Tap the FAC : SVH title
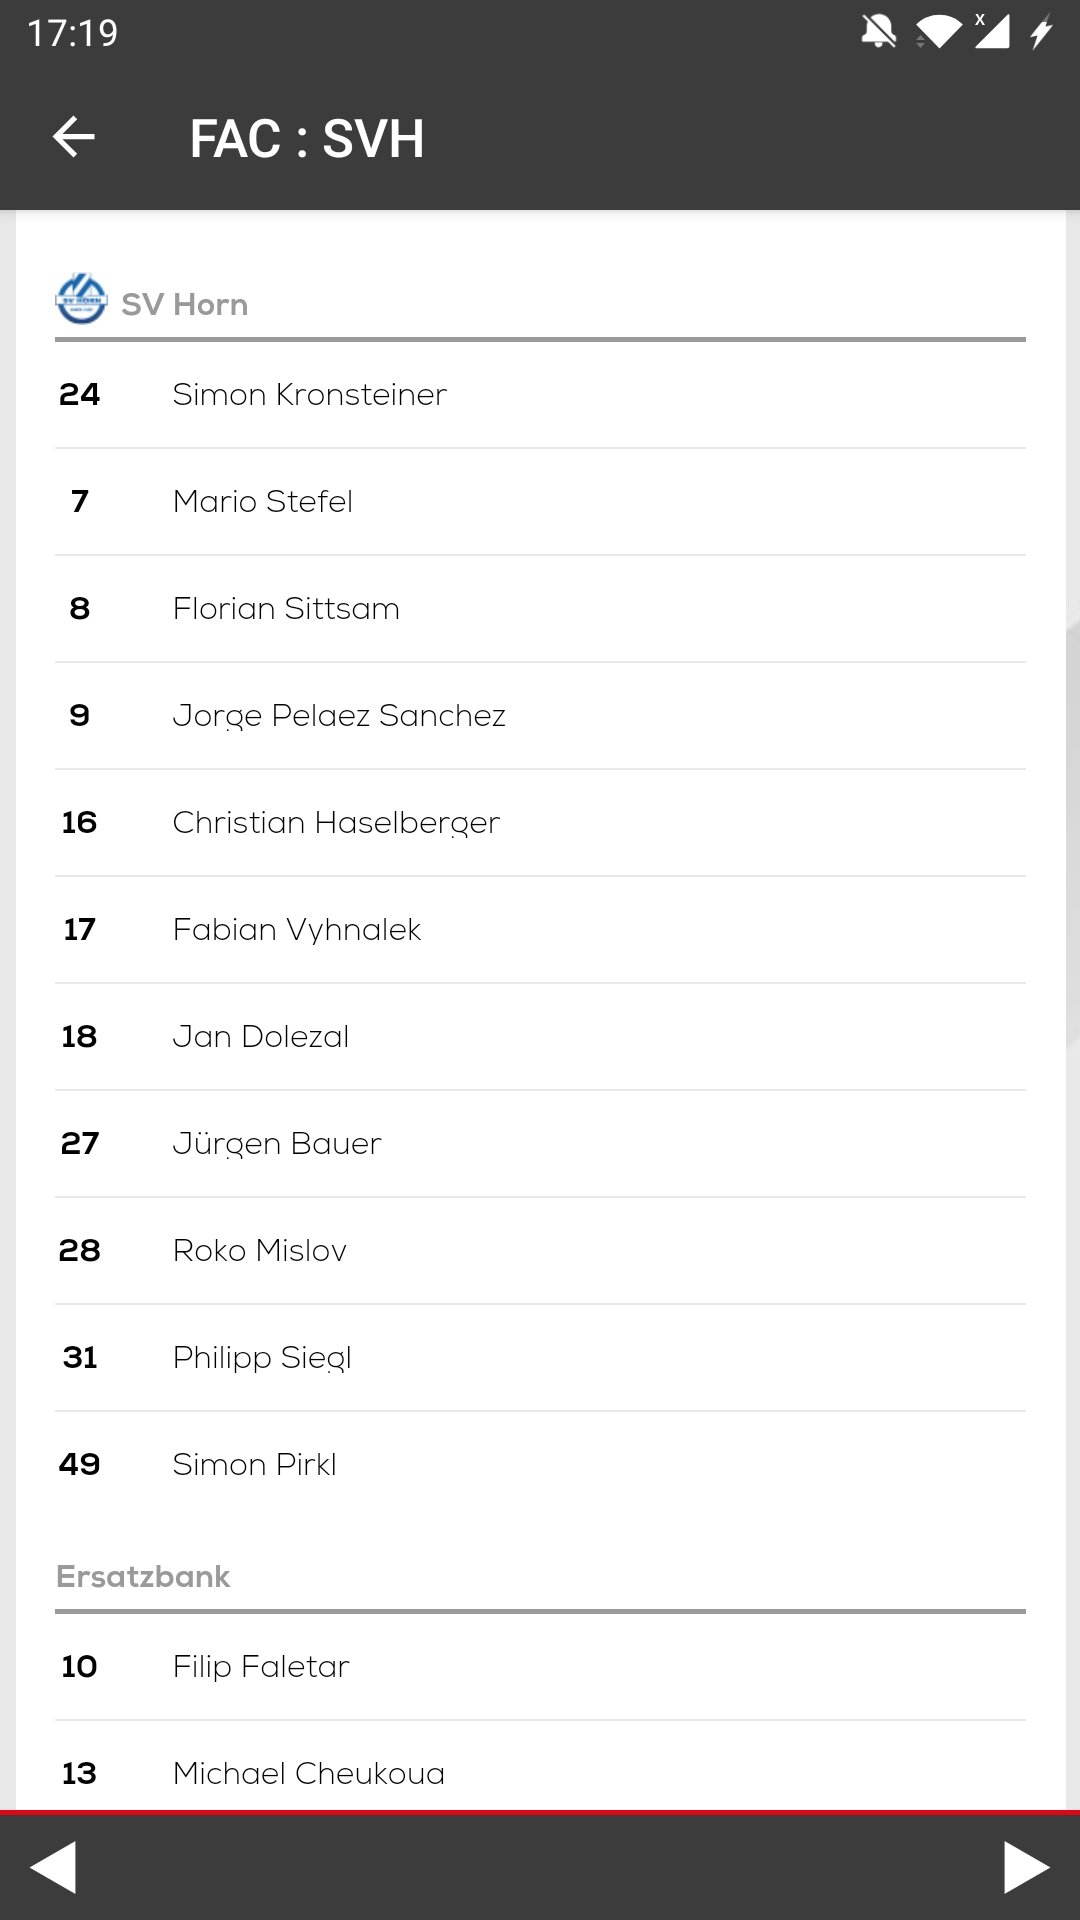The image size is (1080, 1920). pos(307,138)
